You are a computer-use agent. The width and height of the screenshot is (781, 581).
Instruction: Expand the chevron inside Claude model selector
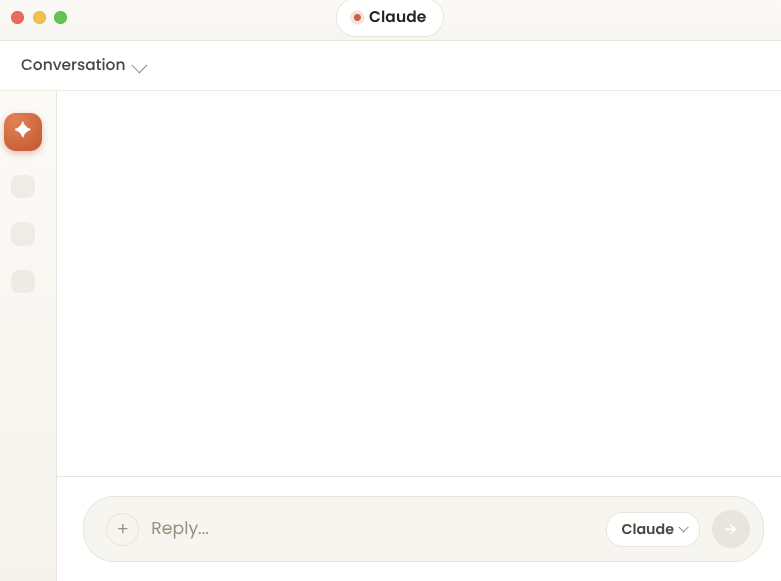tap(683, 530)
